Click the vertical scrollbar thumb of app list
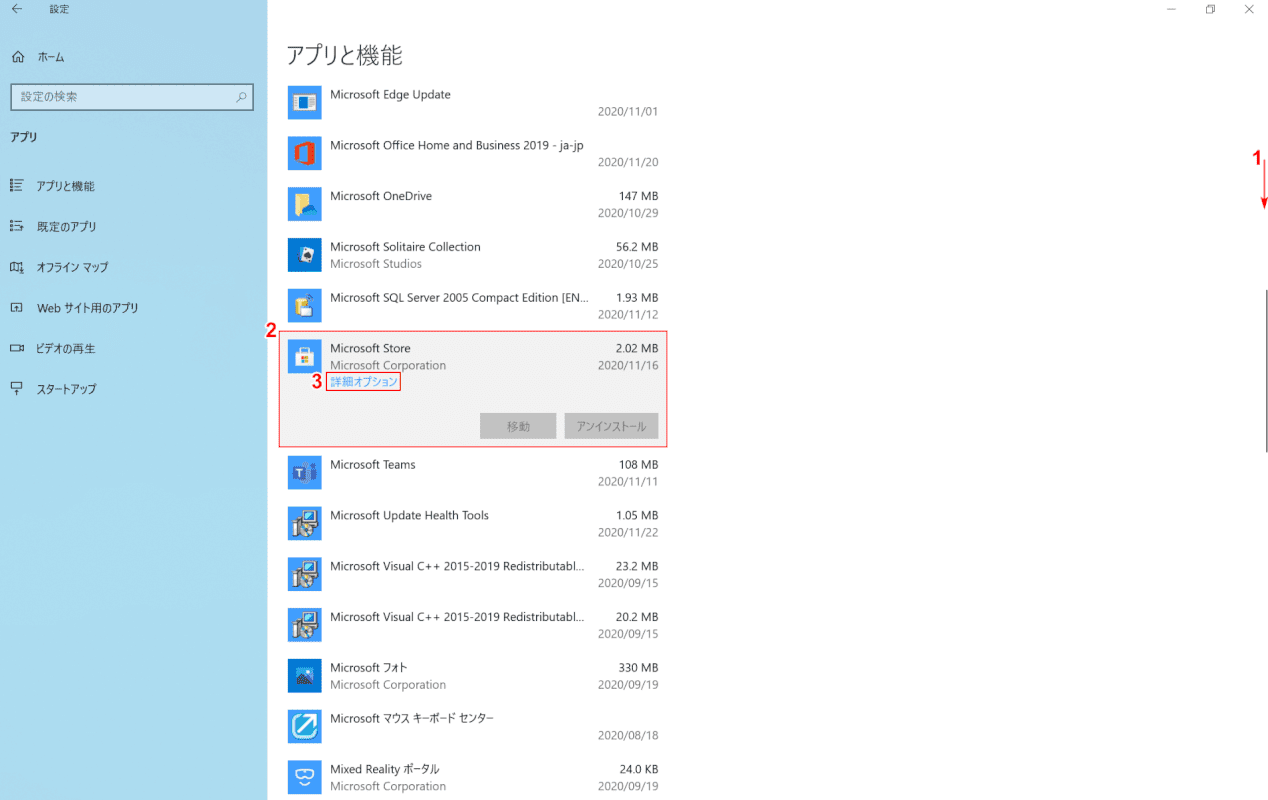 [x=1266, y=371]
